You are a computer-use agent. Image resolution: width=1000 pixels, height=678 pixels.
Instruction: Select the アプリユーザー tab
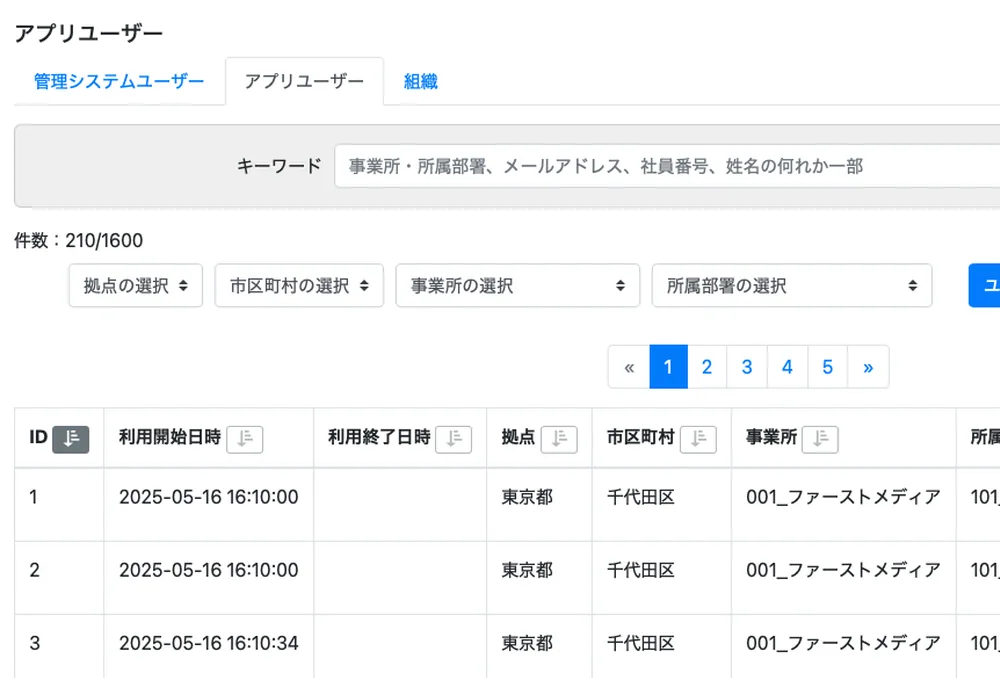(304, 82)
